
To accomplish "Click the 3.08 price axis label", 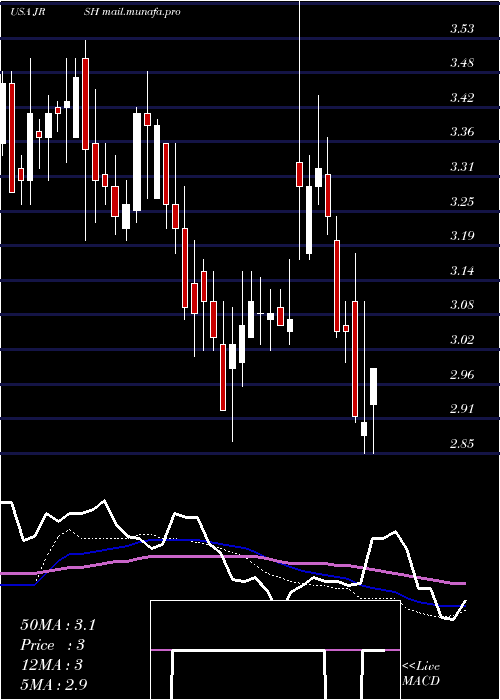I will [x=462, y=305].
